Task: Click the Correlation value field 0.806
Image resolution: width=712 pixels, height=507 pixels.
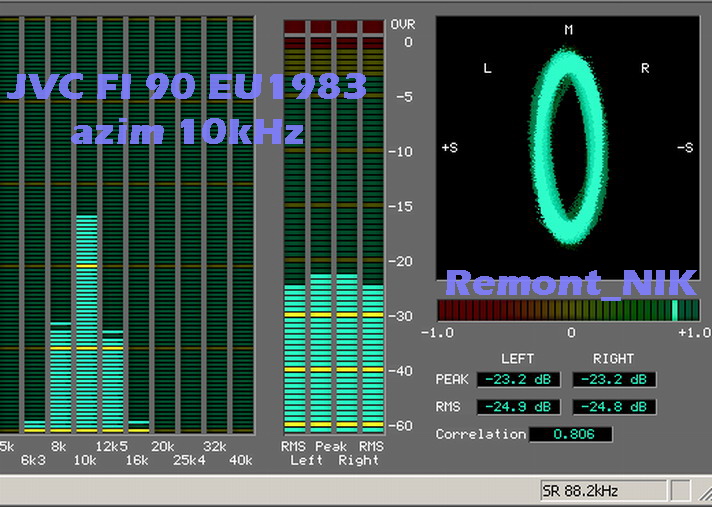Action: pyautogui.click(x=570, y=434)
